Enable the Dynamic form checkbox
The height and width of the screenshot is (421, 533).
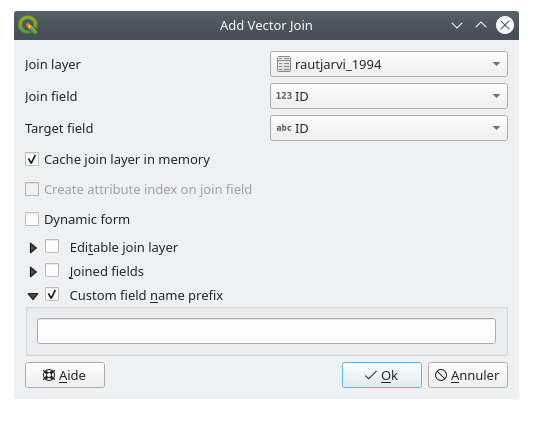(32, 219)
